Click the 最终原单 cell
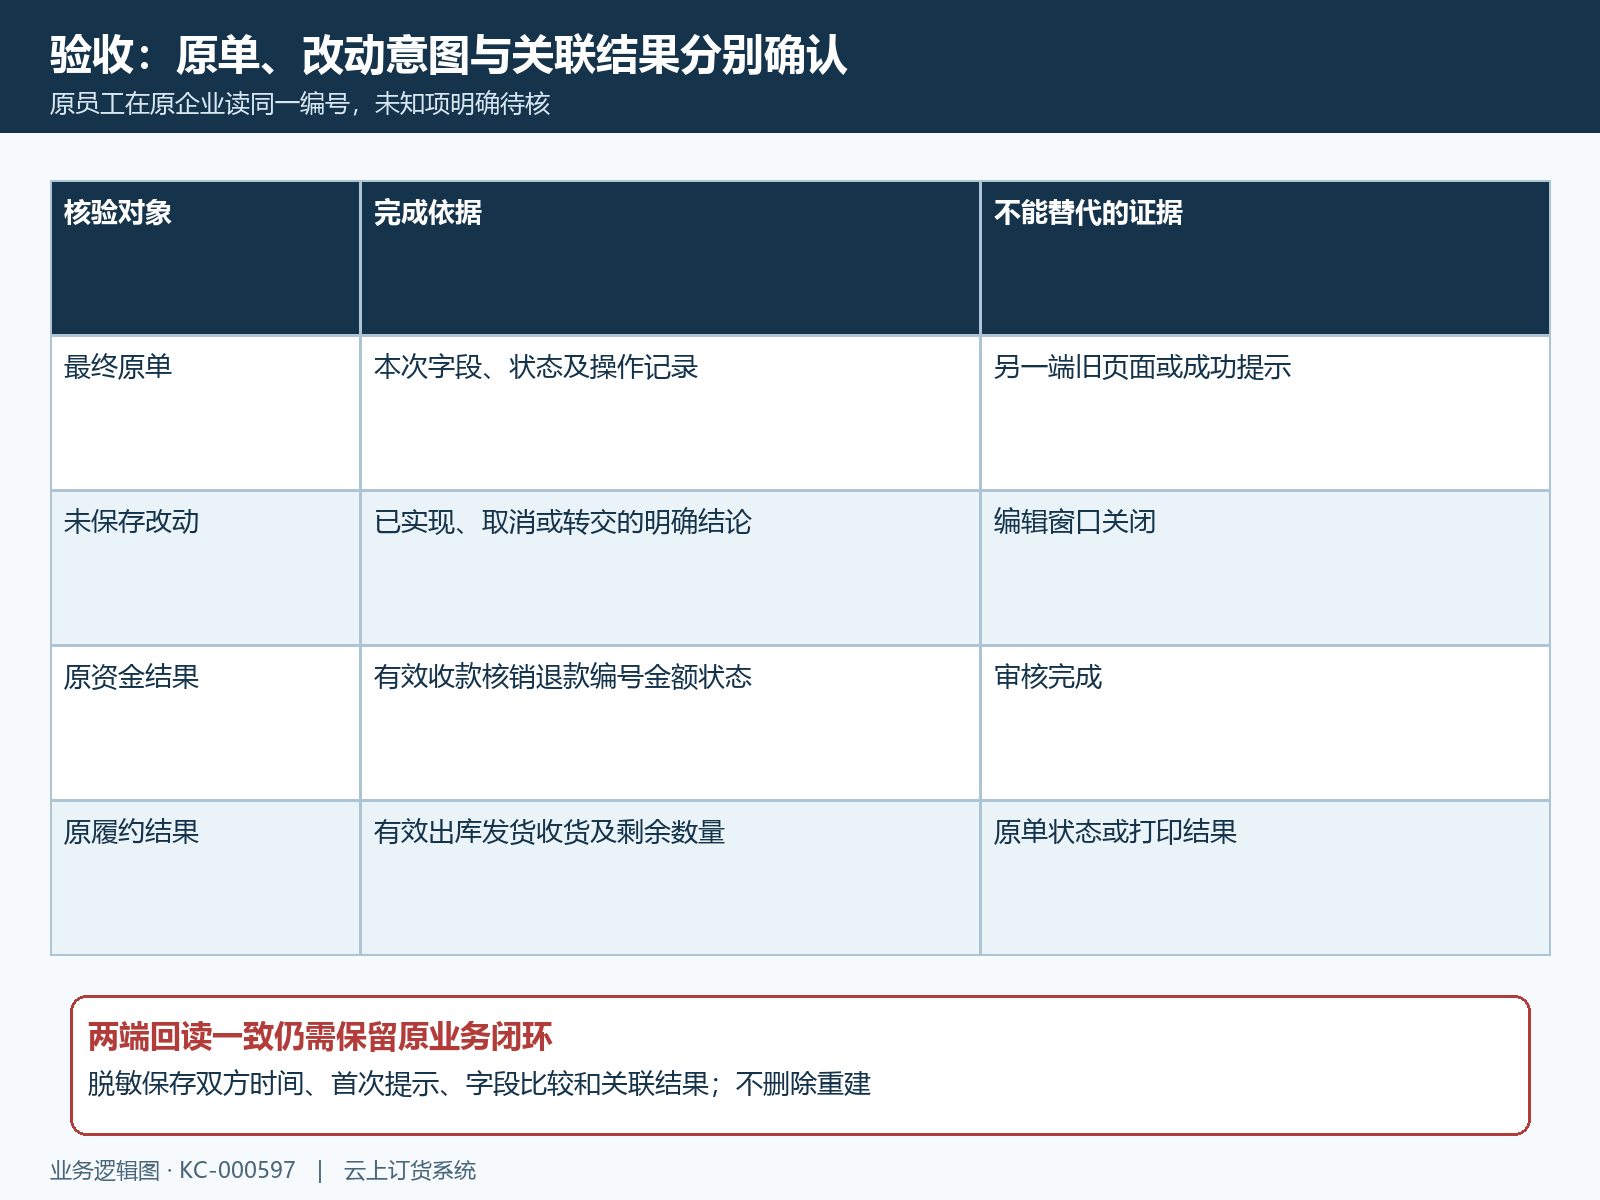Screen dimensions: 1600x1200 [x=205, y=413]
